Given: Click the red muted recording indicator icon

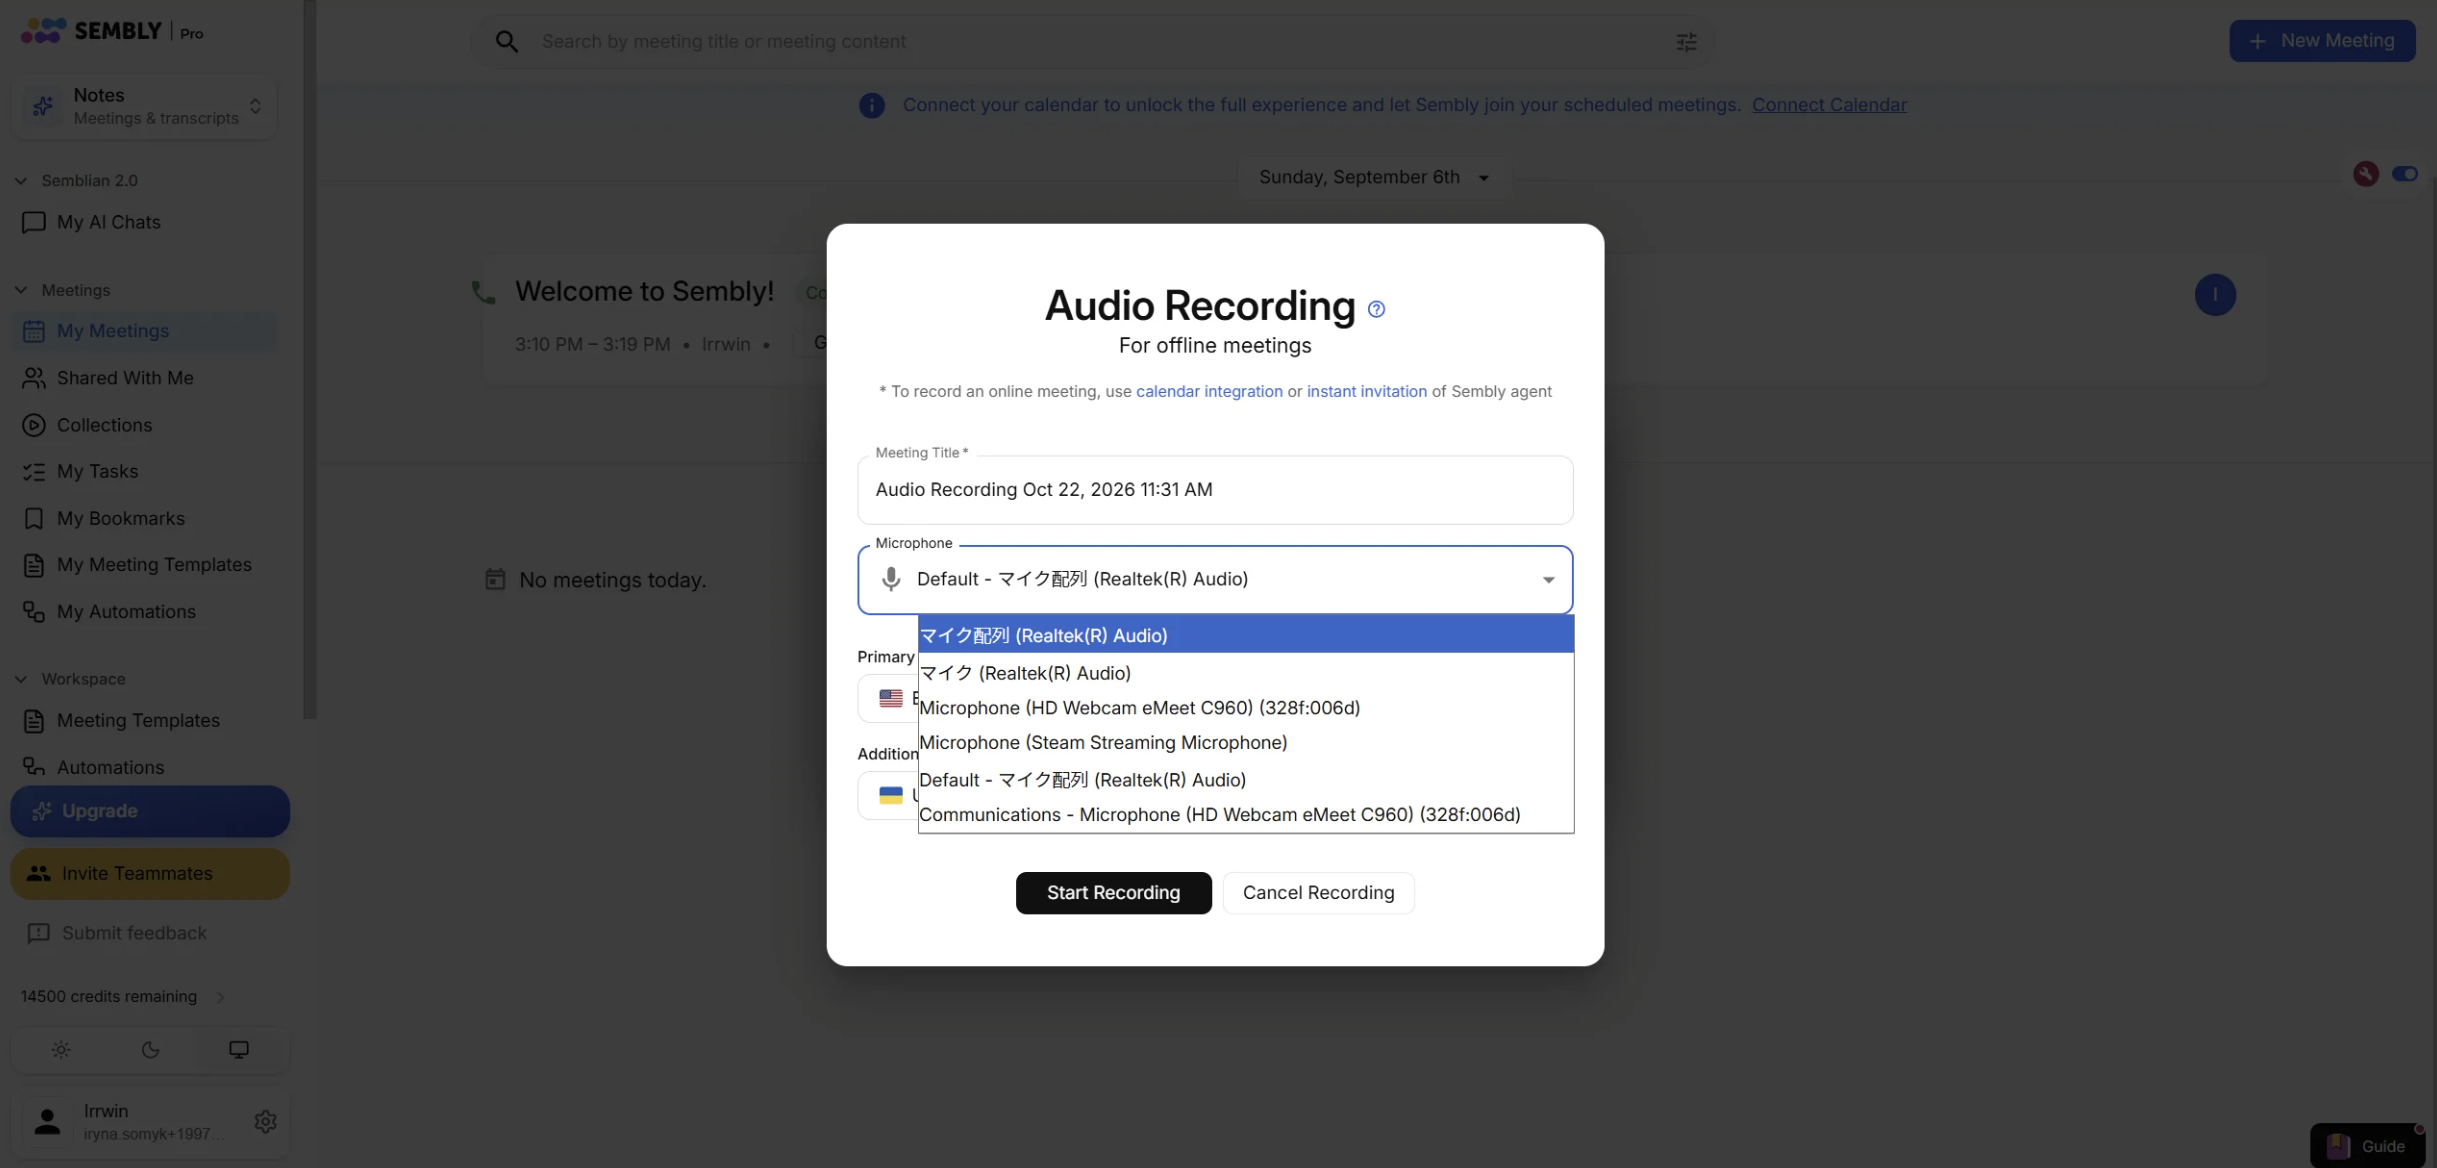Looking at the screenshot, I should click(x=2365, y=174).
